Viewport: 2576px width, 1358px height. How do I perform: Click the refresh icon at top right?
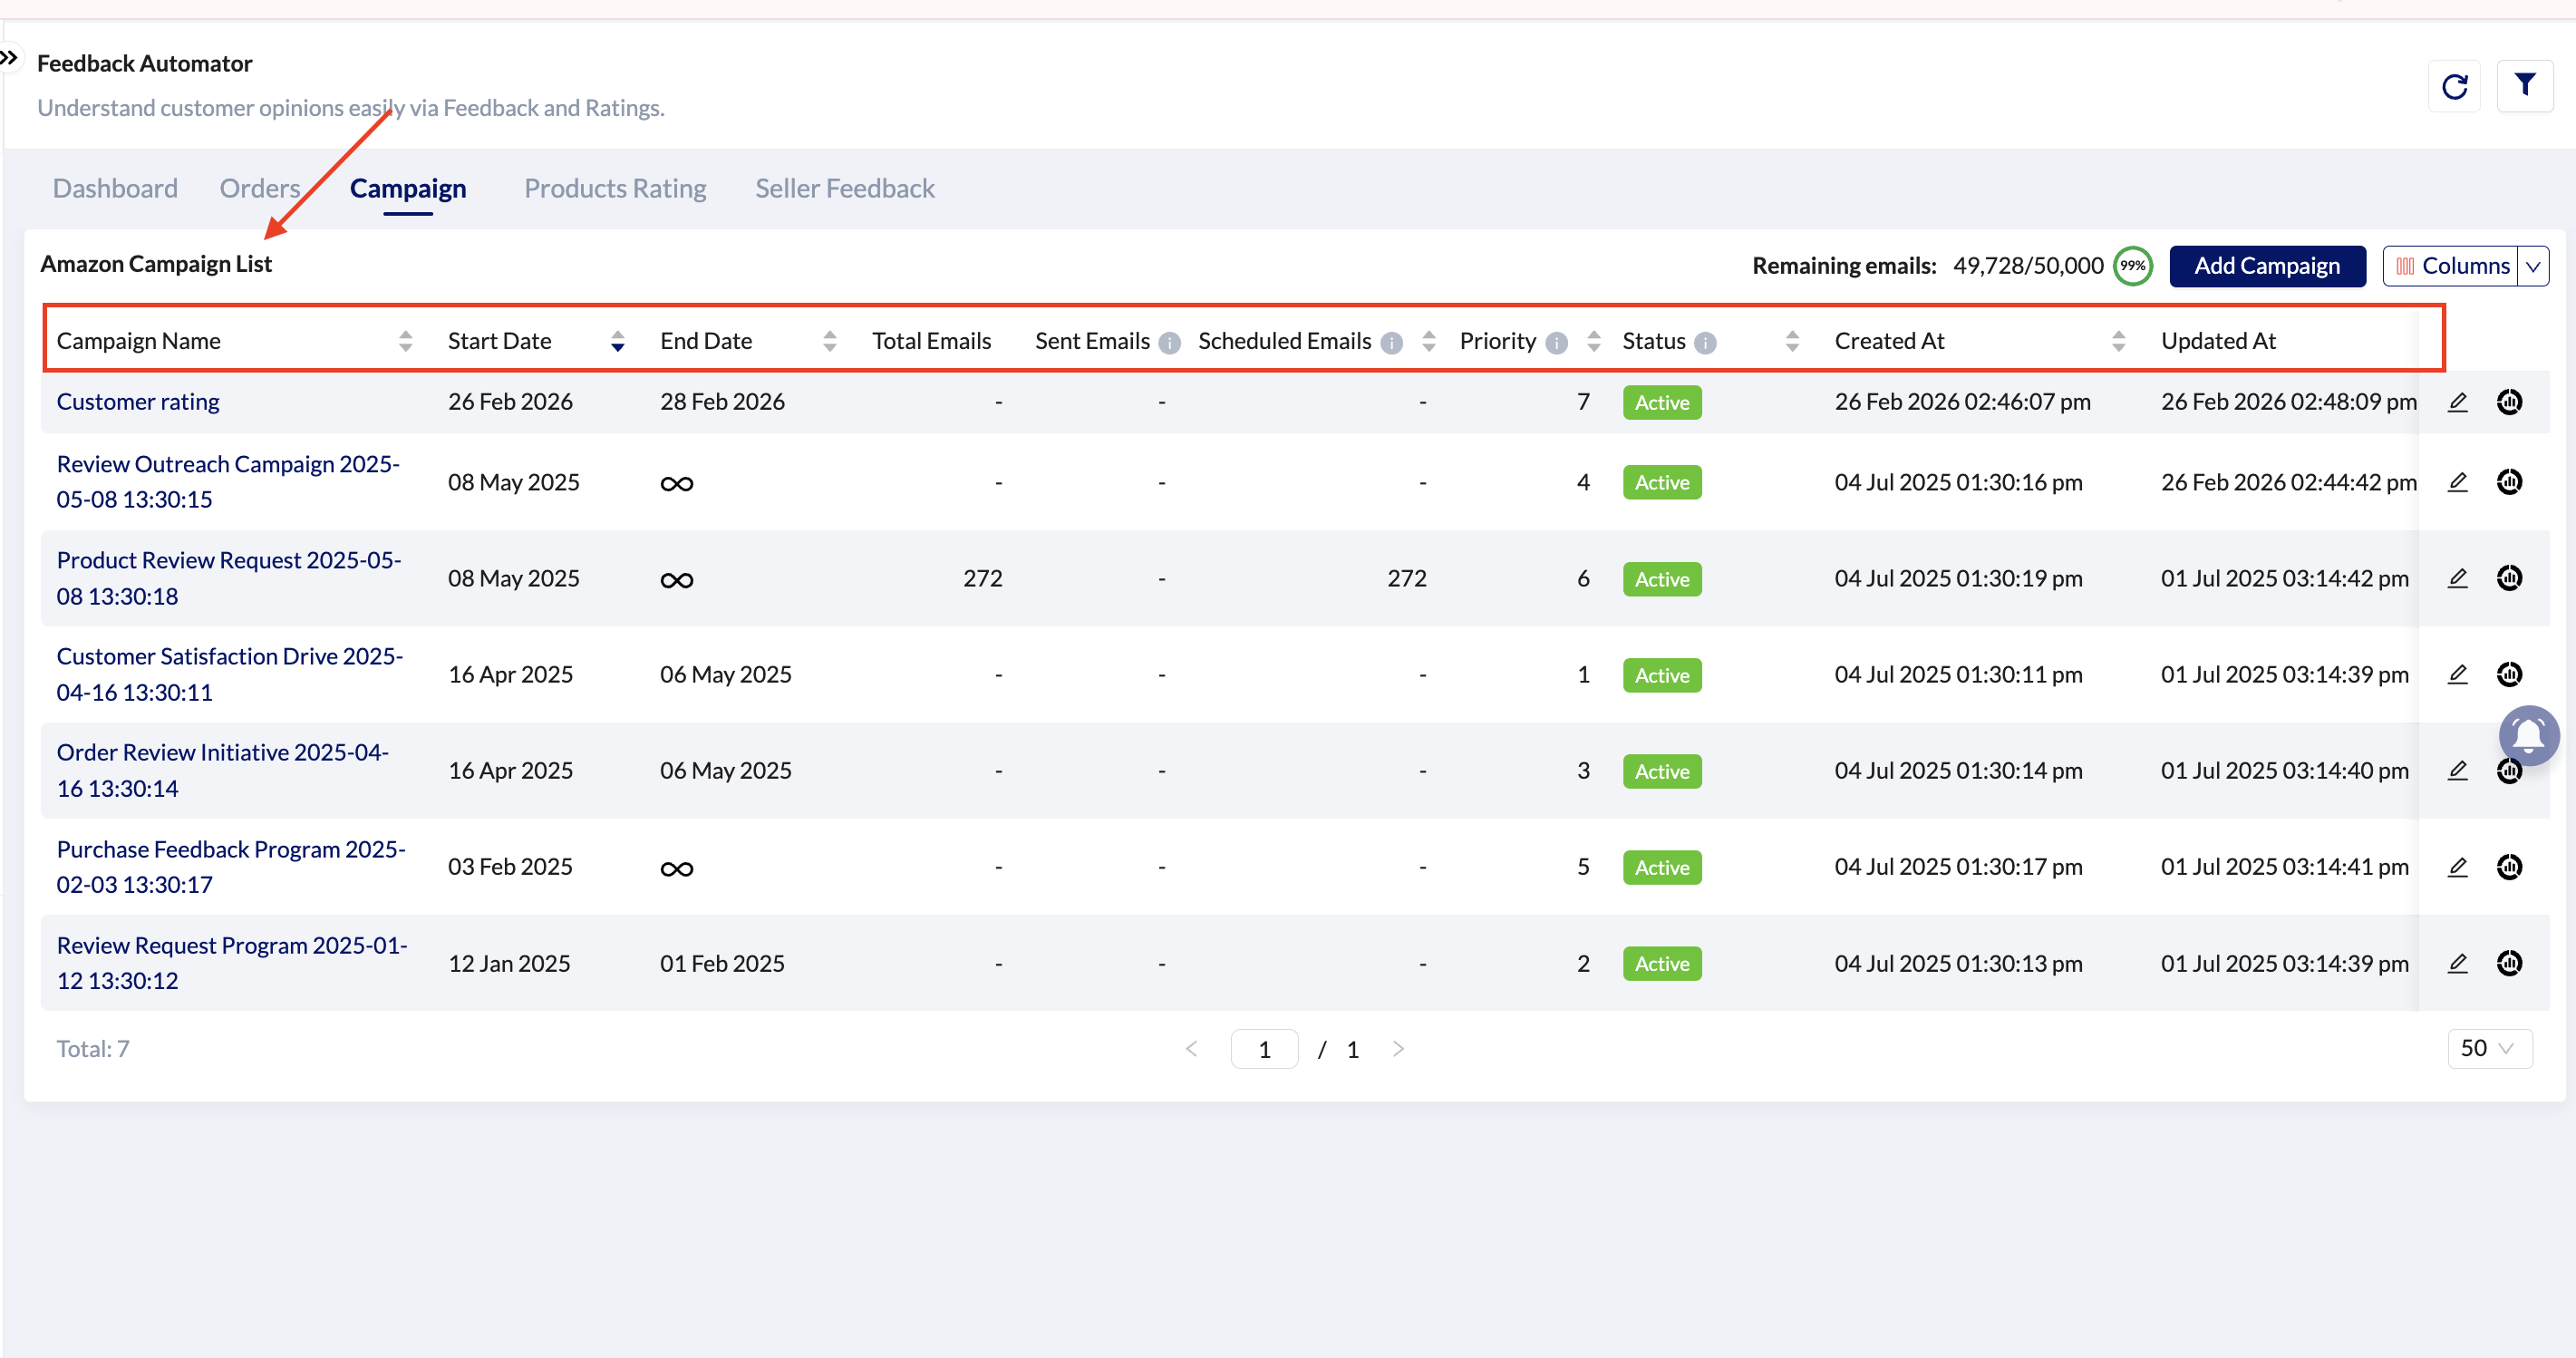tap(2454, 87)
